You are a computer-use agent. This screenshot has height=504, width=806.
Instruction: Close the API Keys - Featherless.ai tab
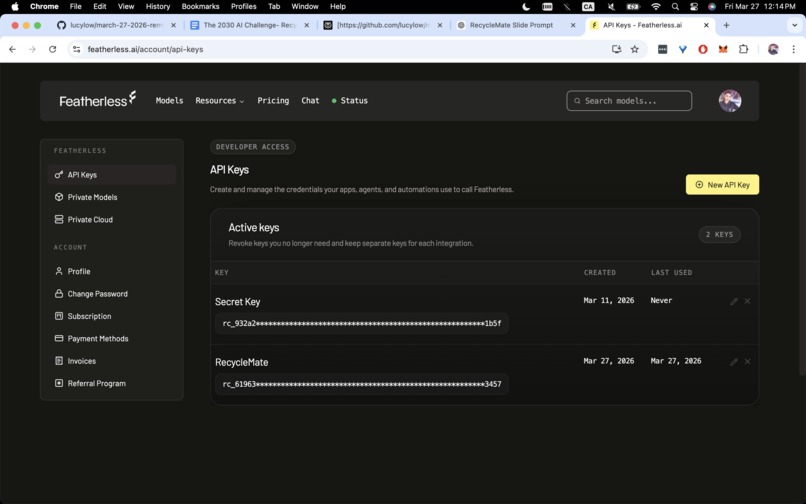click(x=706, y=25)
